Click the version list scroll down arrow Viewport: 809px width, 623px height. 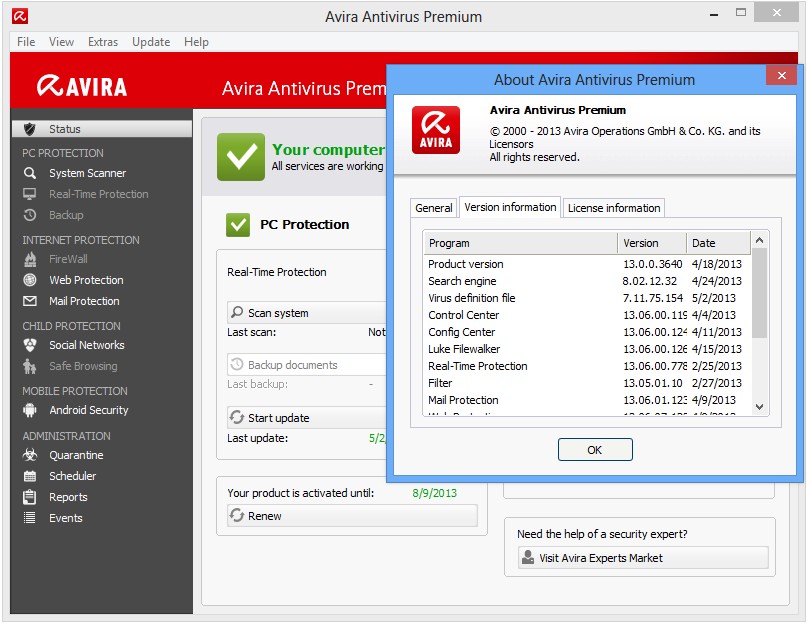pos(759,407)
